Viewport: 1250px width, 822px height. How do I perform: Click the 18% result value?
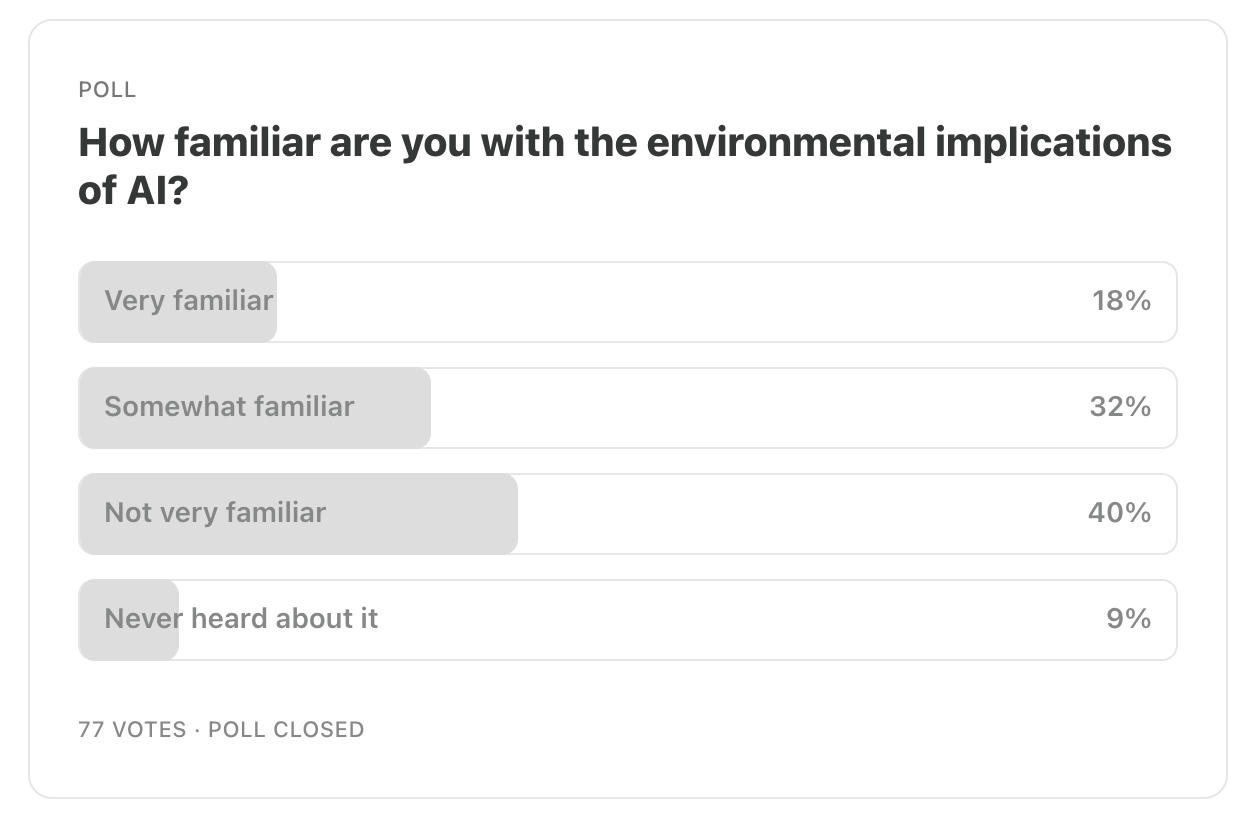coord(1121,301)
